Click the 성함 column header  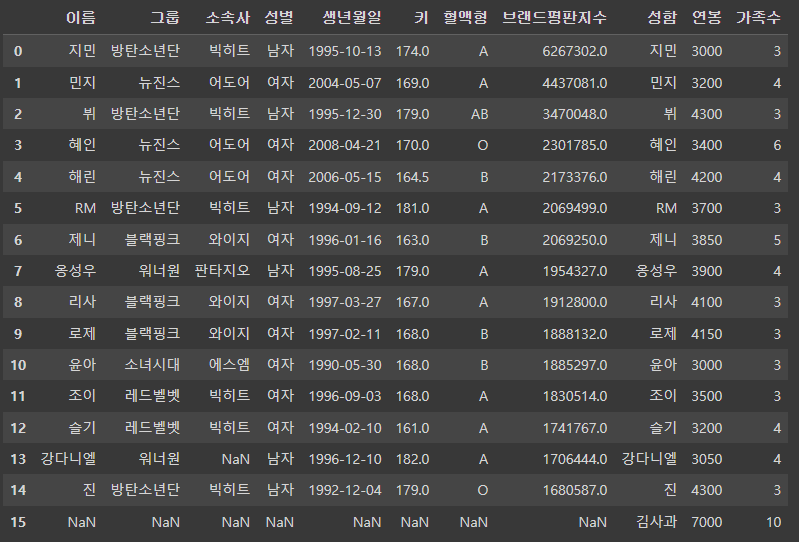click(x=662, y=18)
